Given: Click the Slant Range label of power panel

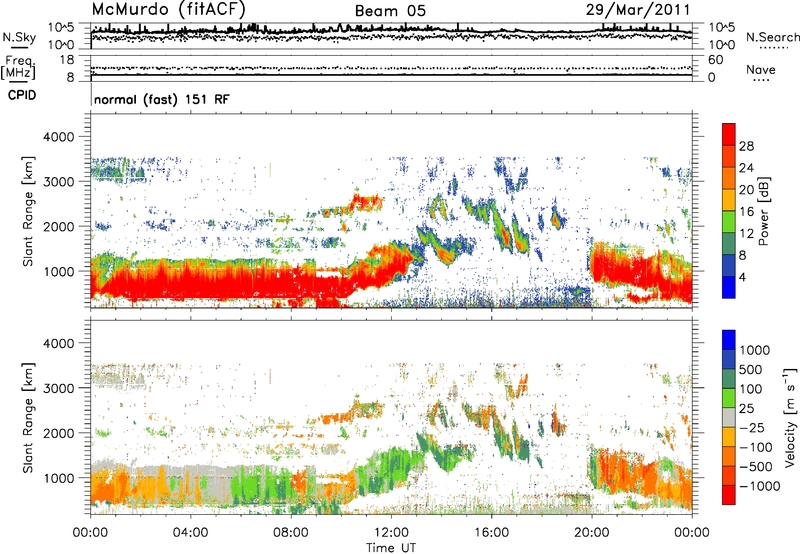Looking at the screenshot, I should [x=28, y=211].
